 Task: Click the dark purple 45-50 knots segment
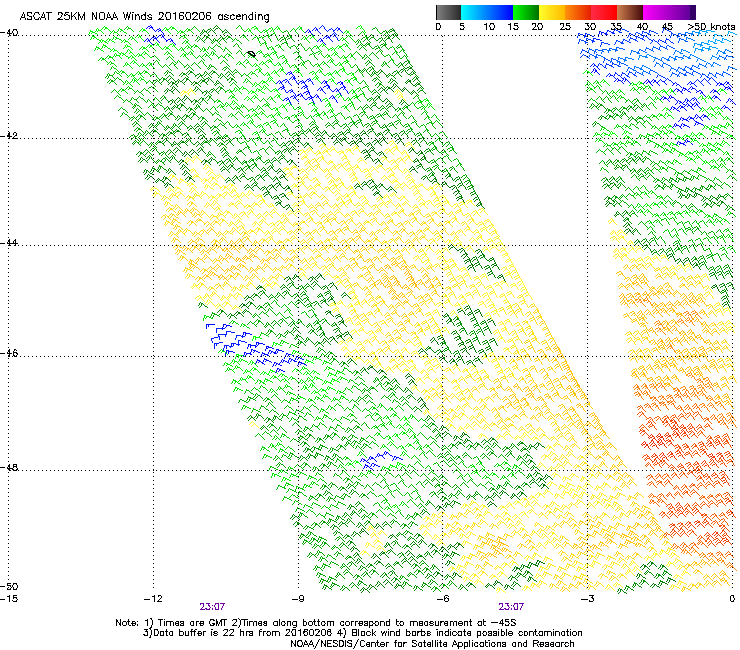pos(682,12)
